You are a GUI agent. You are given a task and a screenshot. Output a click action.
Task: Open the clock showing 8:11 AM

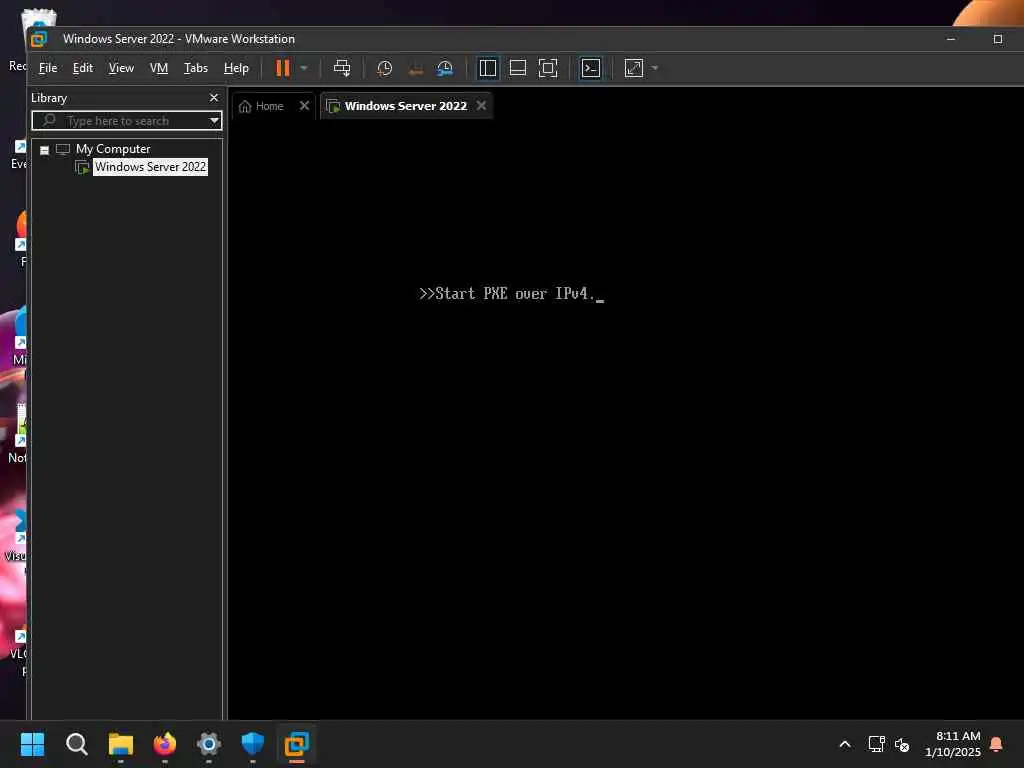click(x=952, y=744)
